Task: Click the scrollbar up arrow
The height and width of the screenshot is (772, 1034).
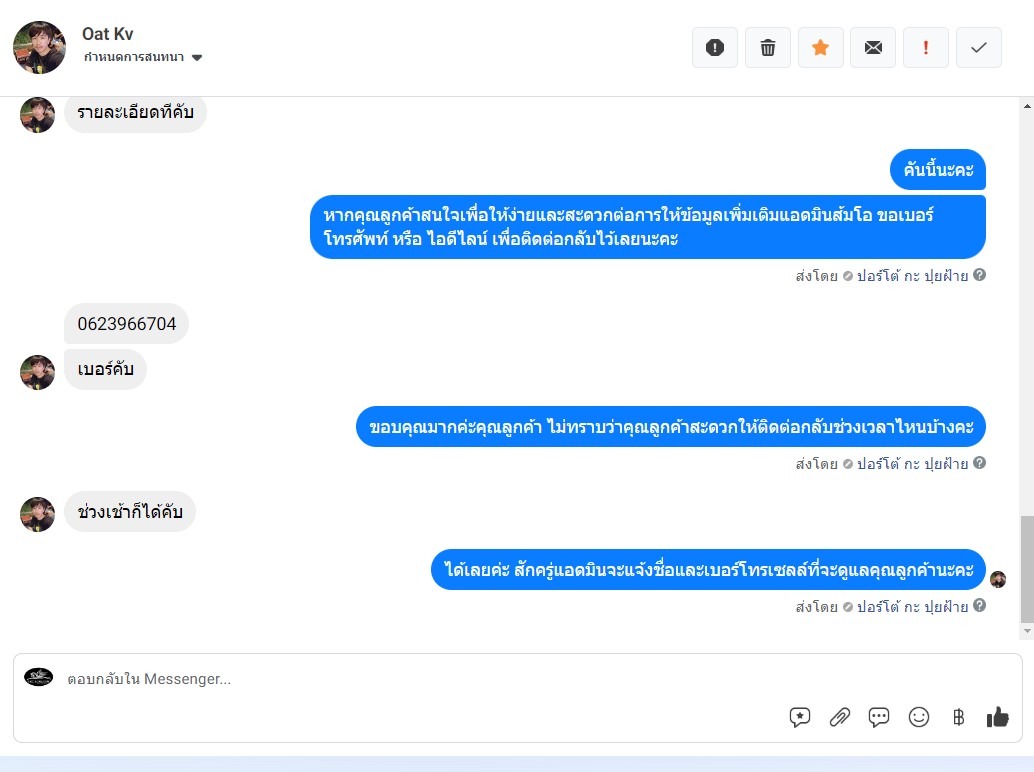Action: (x=1027, y=105)
